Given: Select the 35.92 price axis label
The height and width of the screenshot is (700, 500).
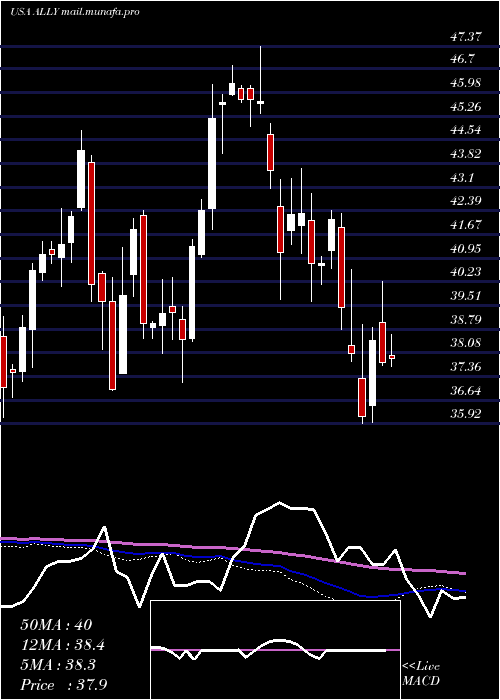Looking at the screenshot, I should [x=466, y=414].
